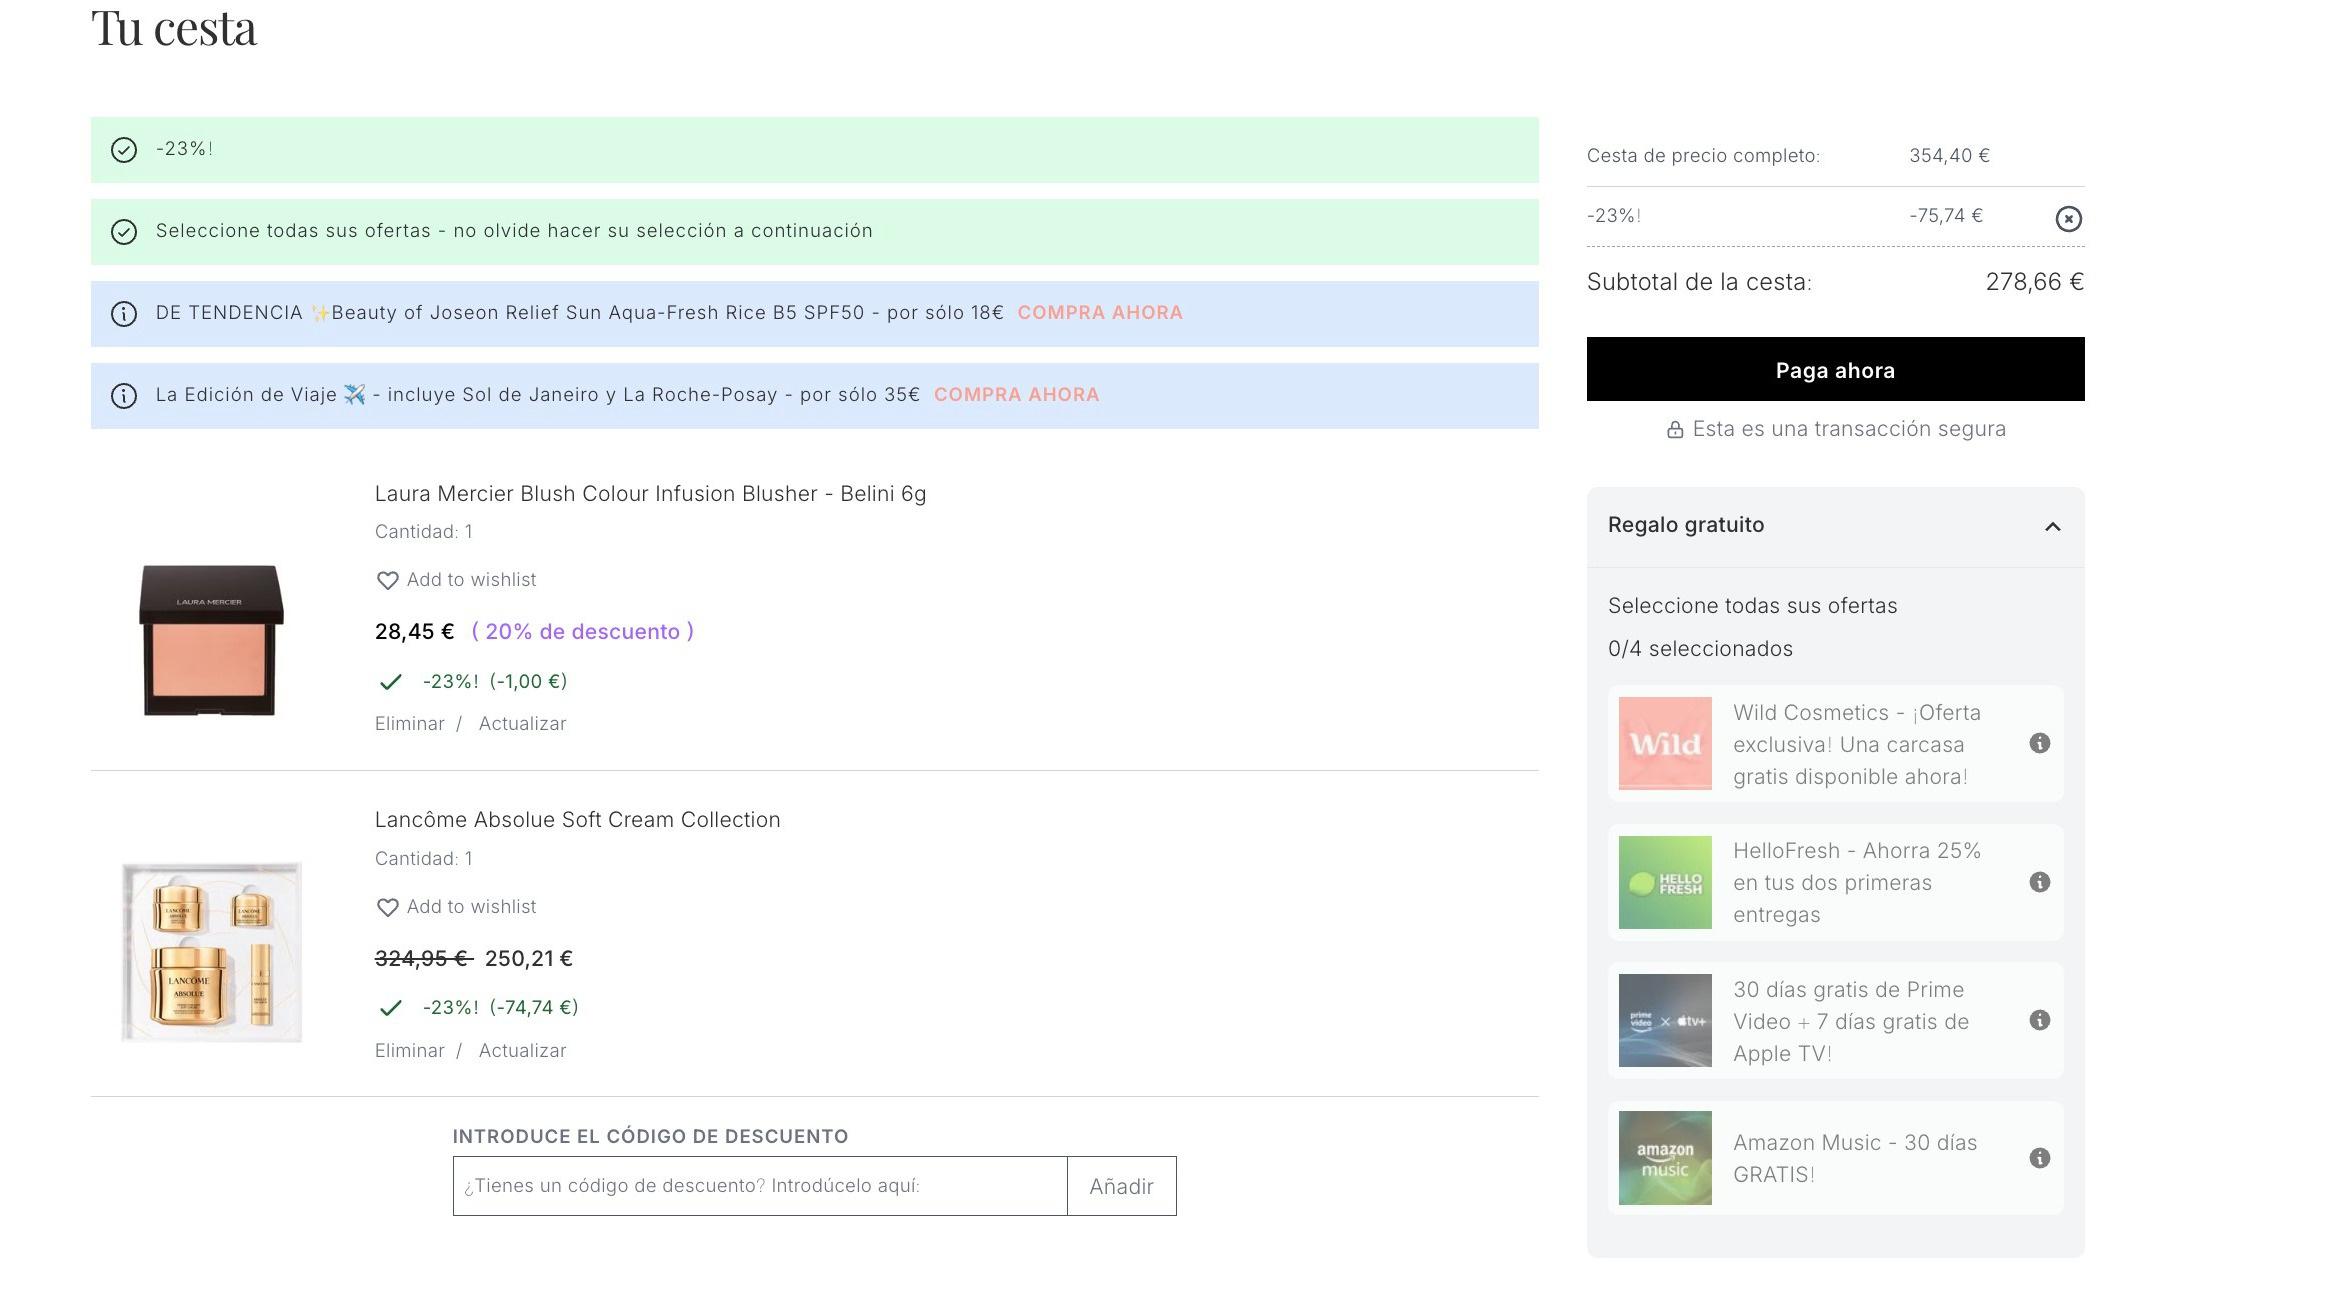2328x1300 pixels.
Task: Click the crossed-out price 324,95 €
Action: coord(423,958)
